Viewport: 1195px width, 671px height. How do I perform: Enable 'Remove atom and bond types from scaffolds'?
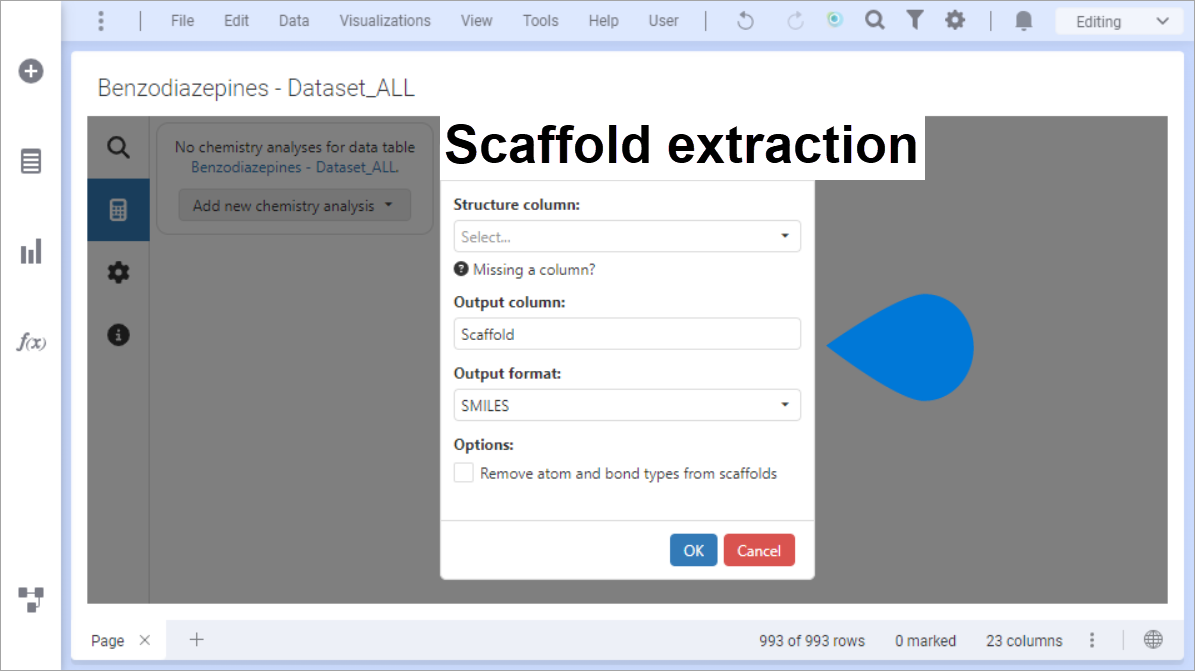point(463,472)
